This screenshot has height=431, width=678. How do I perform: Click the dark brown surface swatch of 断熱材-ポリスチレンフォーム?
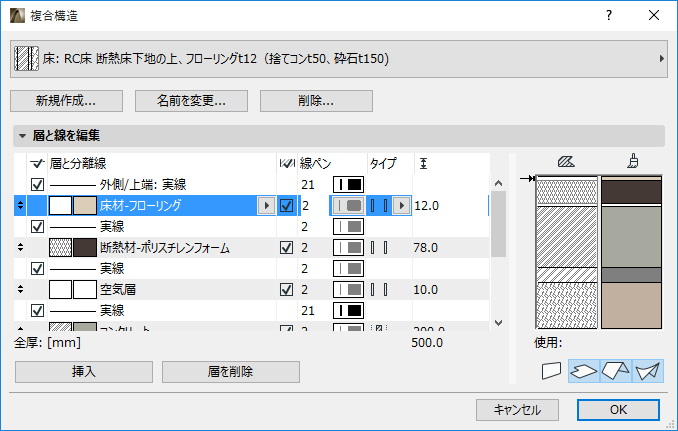tap(85, 248)
